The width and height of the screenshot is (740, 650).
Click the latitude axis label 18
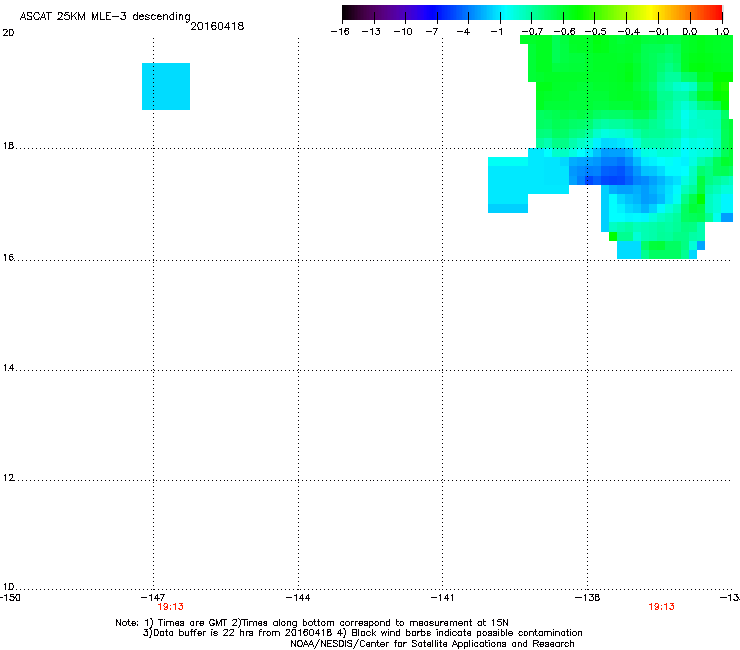click(x=8, y=146)
